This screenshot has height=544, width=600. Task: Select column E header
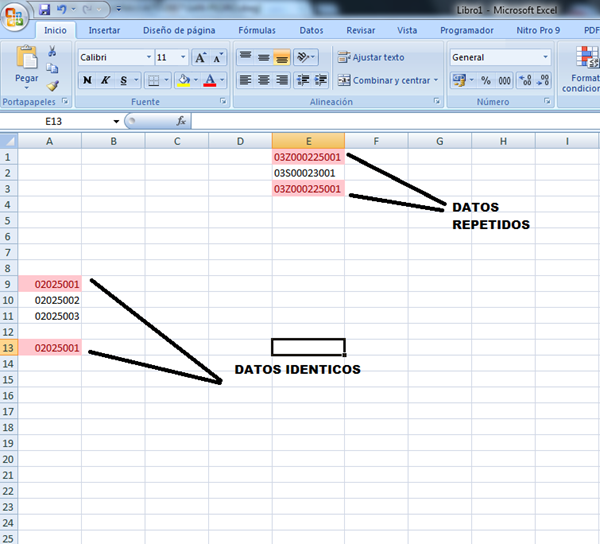[x=308, y=141]
